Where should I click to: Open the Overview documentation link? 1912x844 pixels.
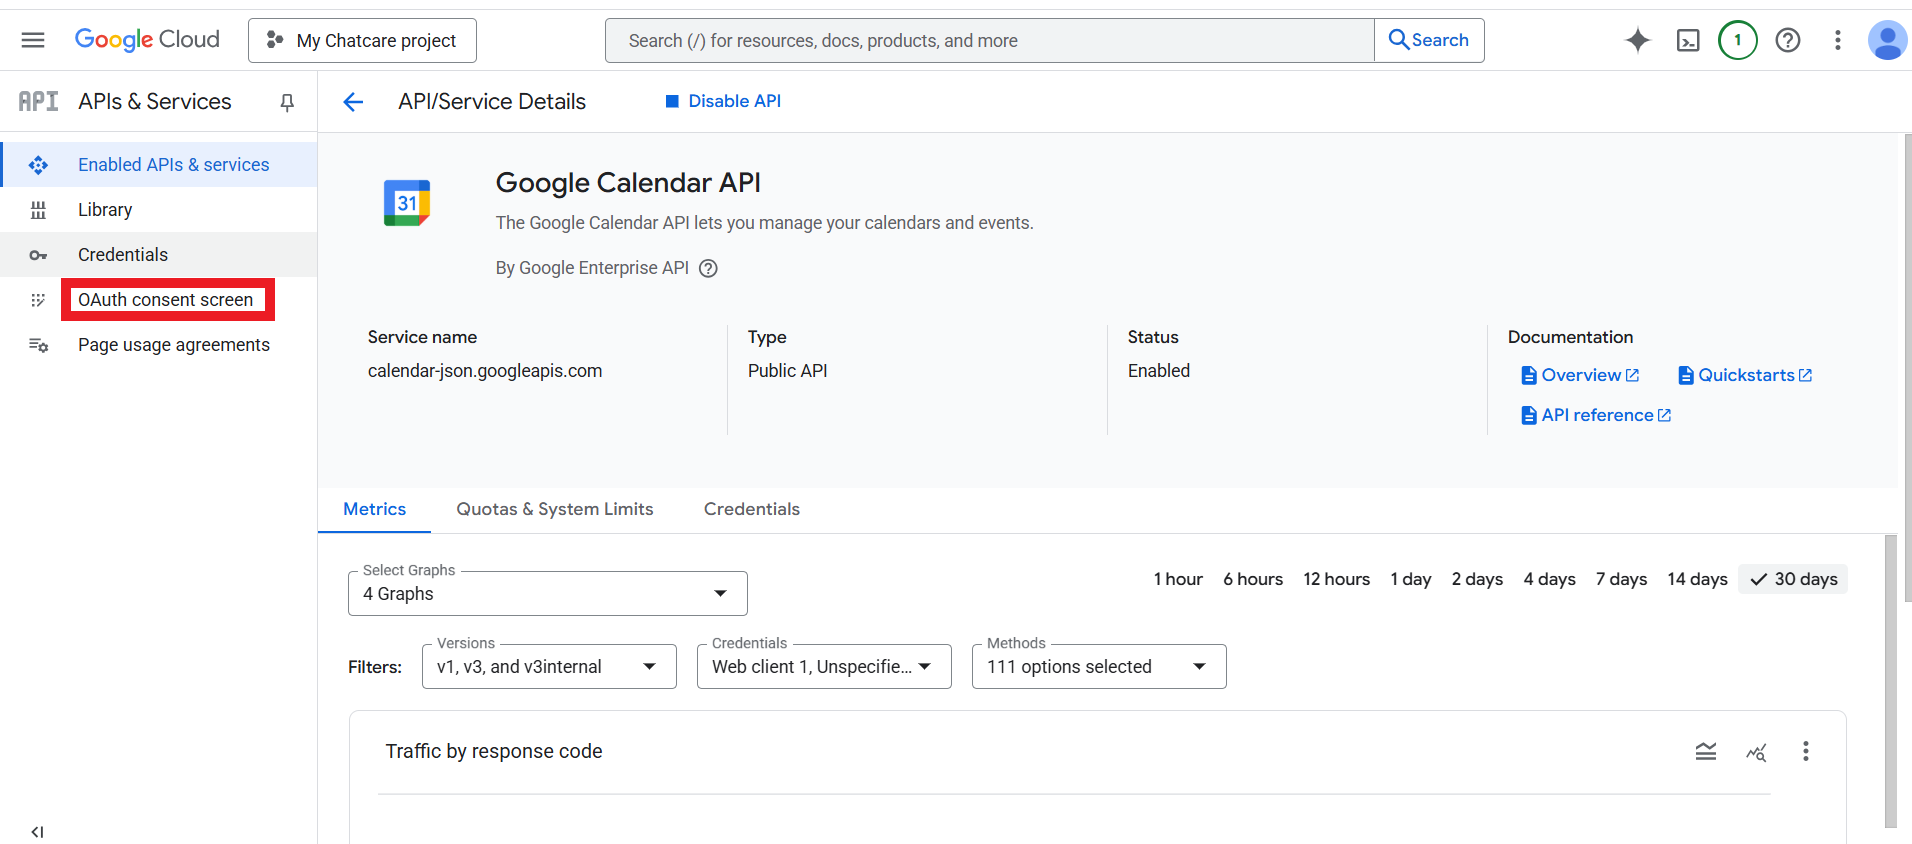tap(1580, 375)
